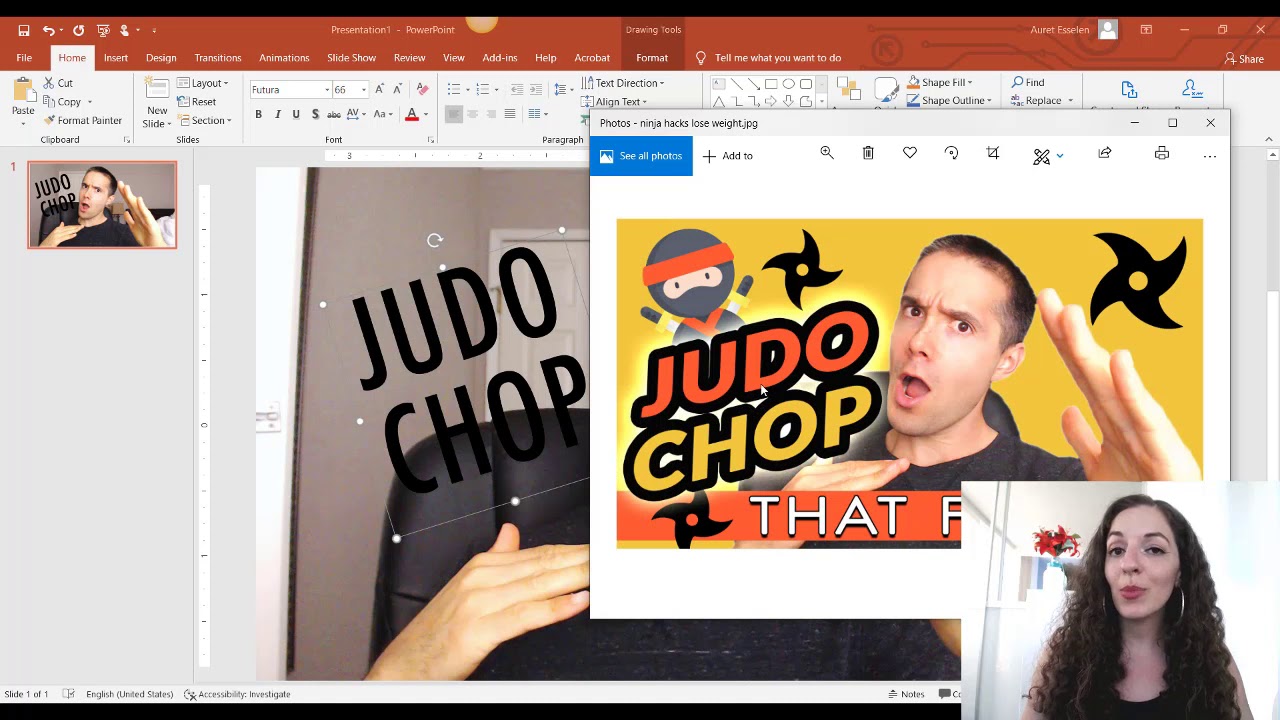Toggle justify text alignment
This screenshot has height=720, width=1280.
point(510,114)
